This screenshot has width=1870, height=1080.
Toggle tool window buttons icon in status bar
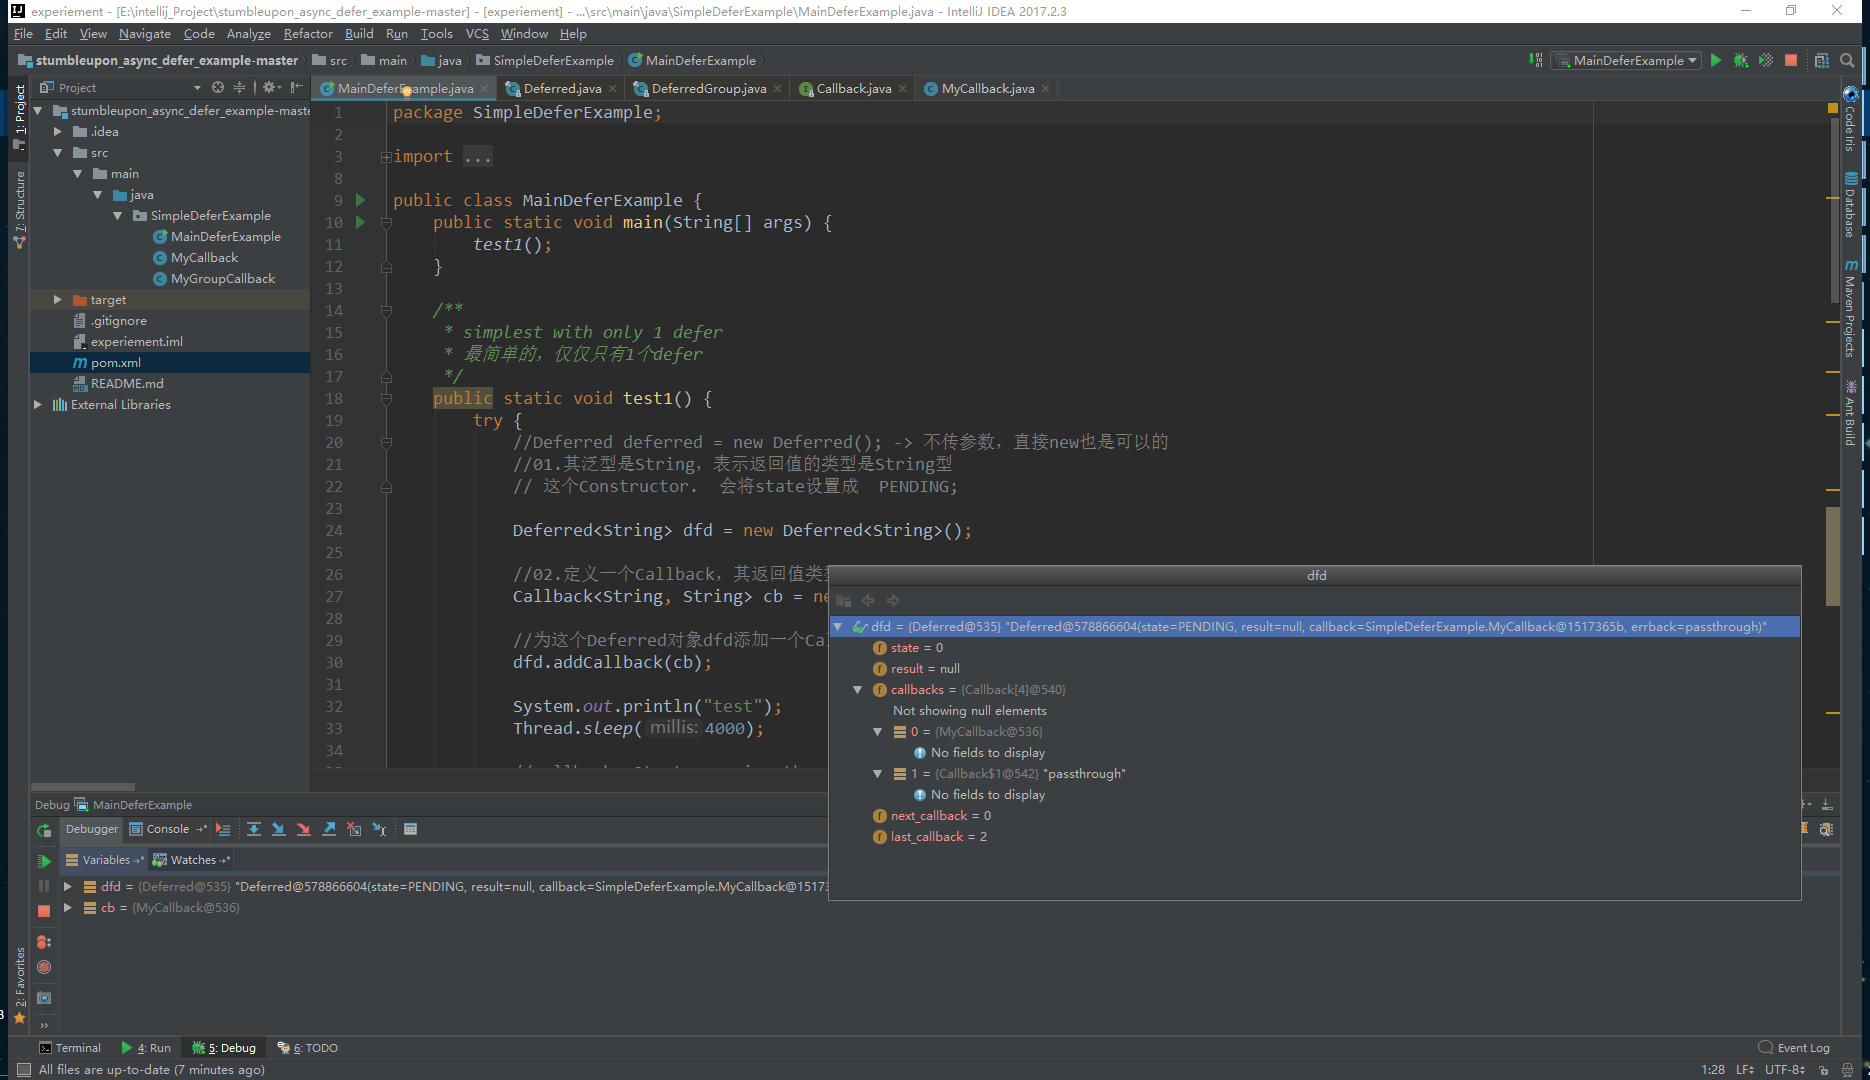(22, 1070)
